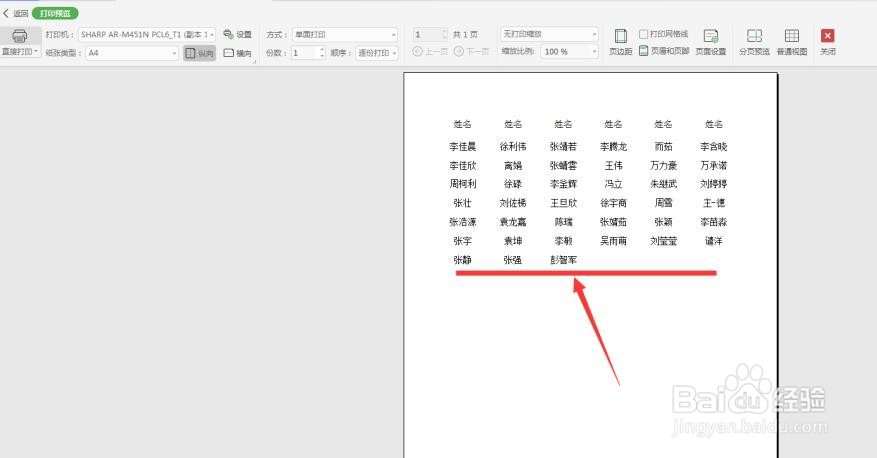
Task: Go back using the 返回 button
Action: [x=15, y=13]
